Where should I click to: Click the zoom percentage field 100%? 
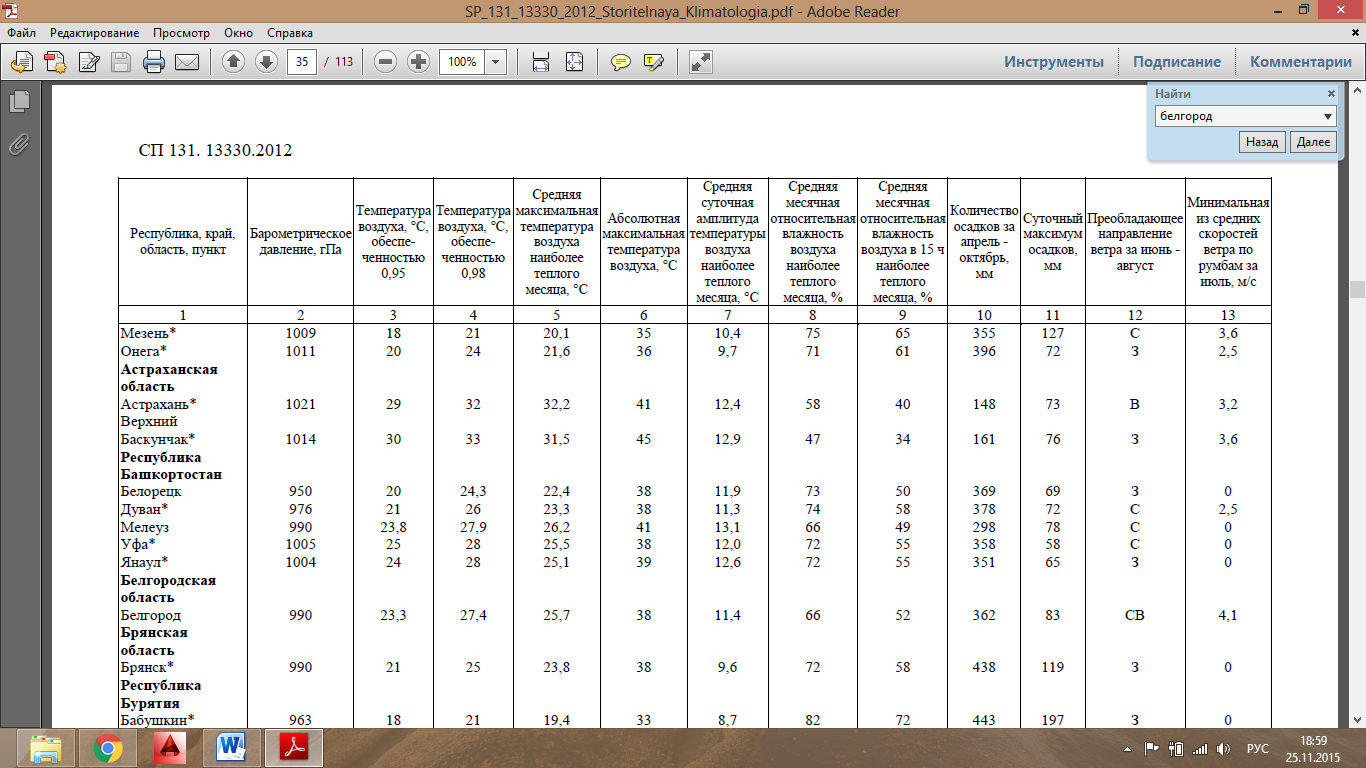pos(463,62)
